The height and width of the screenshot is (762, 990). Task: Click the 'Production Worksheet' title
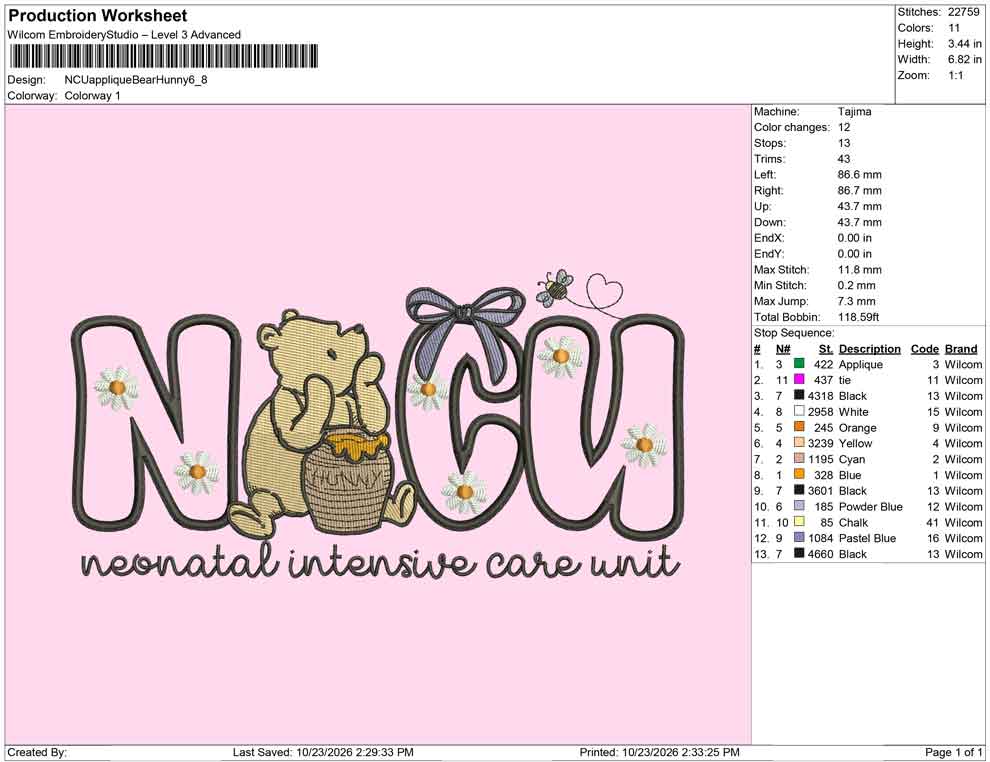tap(98, 16)
